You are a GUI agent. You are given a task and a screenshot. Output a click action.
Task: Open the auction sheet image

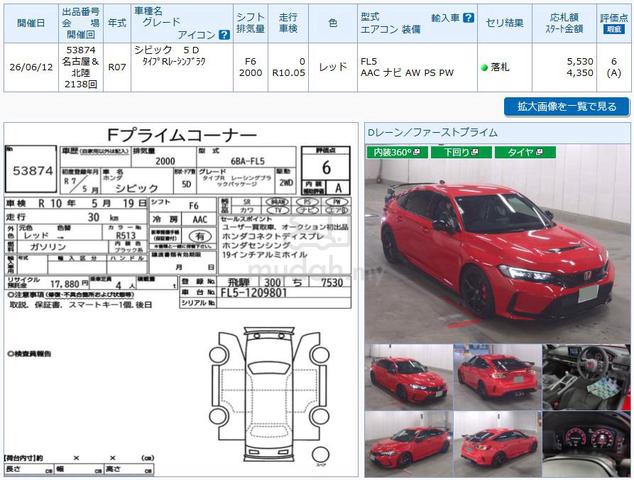181,300
